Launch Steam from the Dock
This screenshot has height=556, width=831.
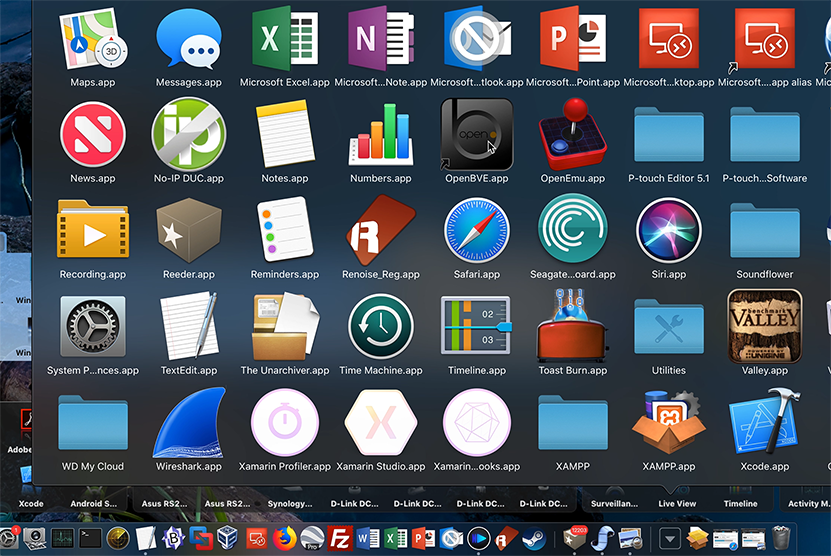534,539
